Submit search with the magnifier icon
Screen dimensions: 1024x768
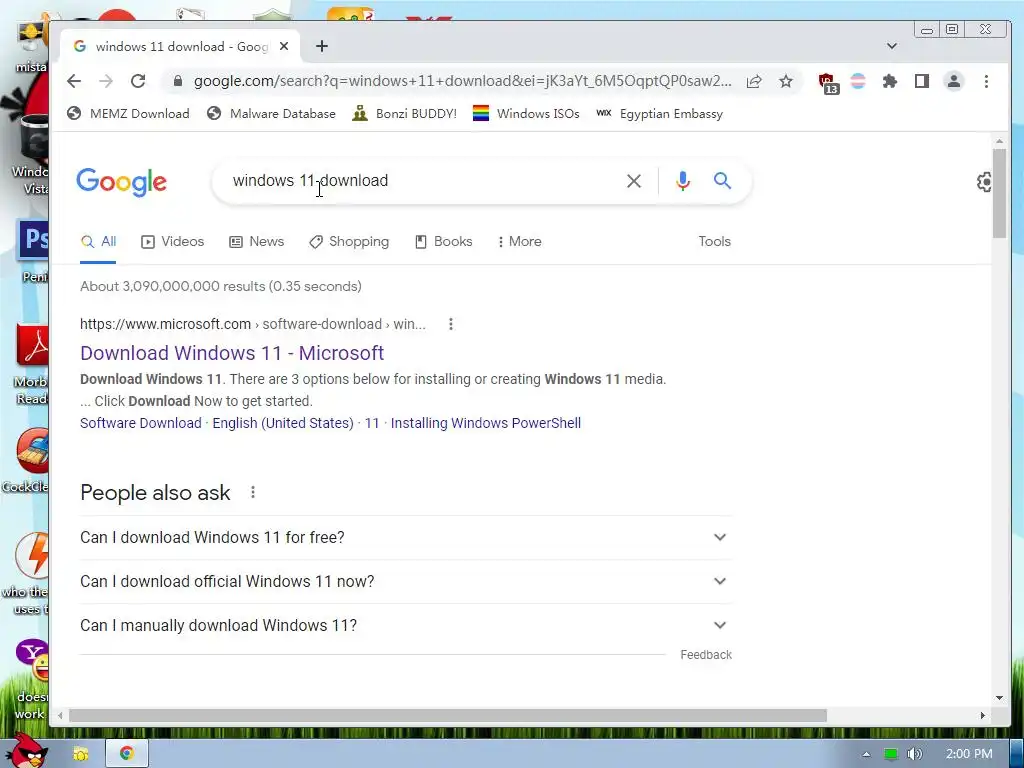point(722,180)
